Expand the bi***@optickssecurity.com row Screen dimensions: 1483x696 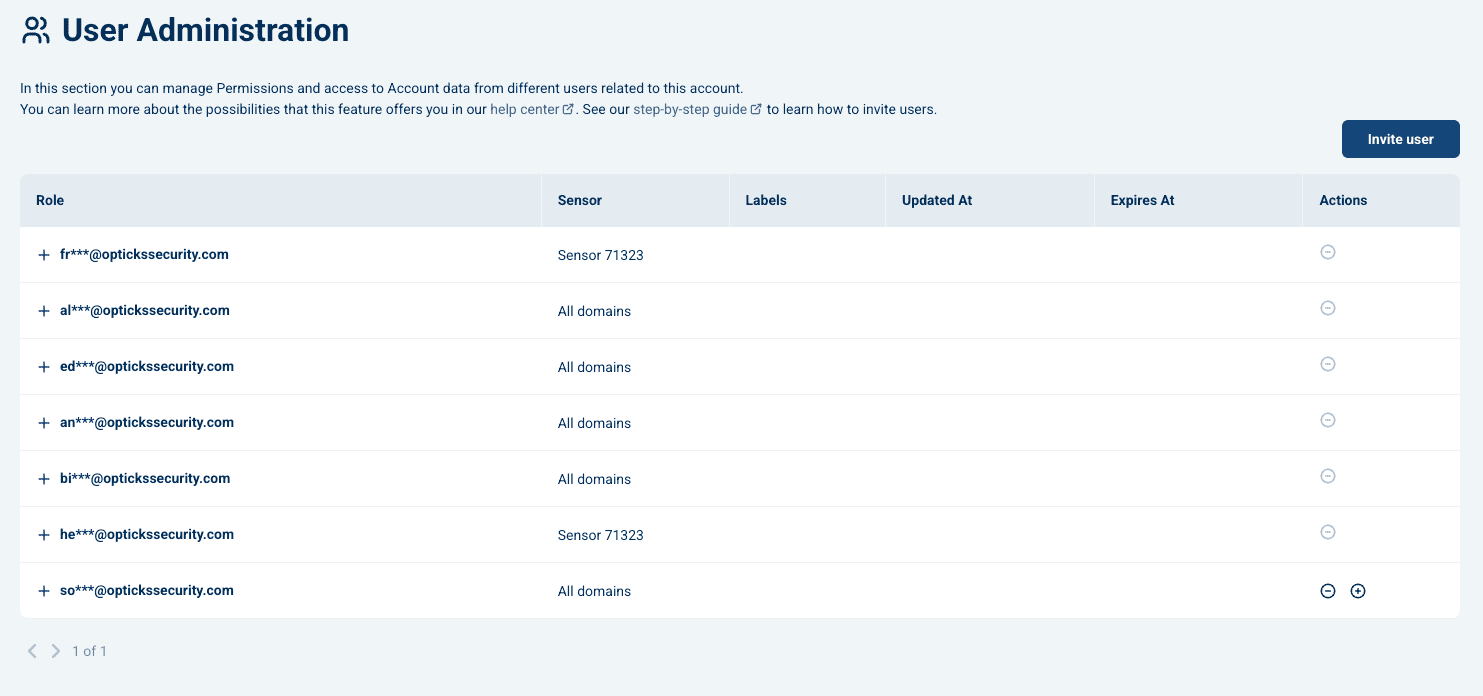(x=44, y=479)
